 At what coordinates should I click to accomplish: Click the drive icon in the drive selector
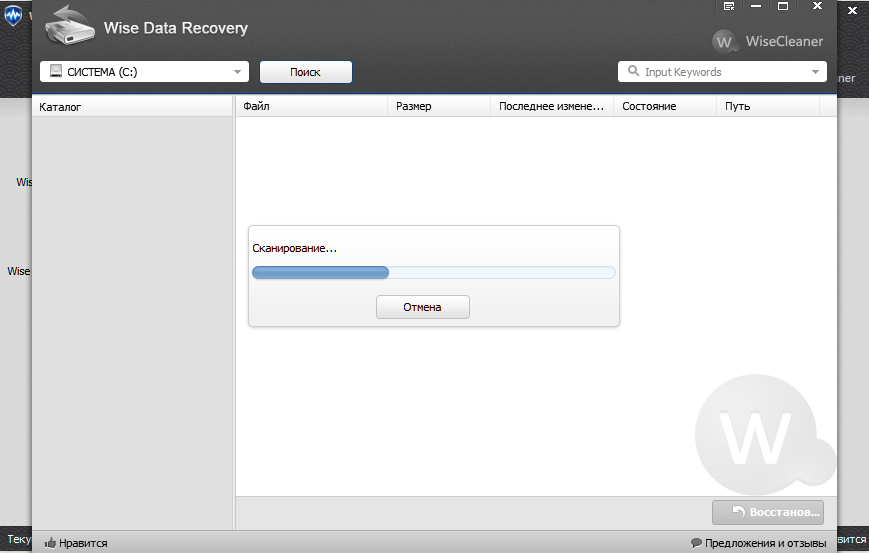56,71
